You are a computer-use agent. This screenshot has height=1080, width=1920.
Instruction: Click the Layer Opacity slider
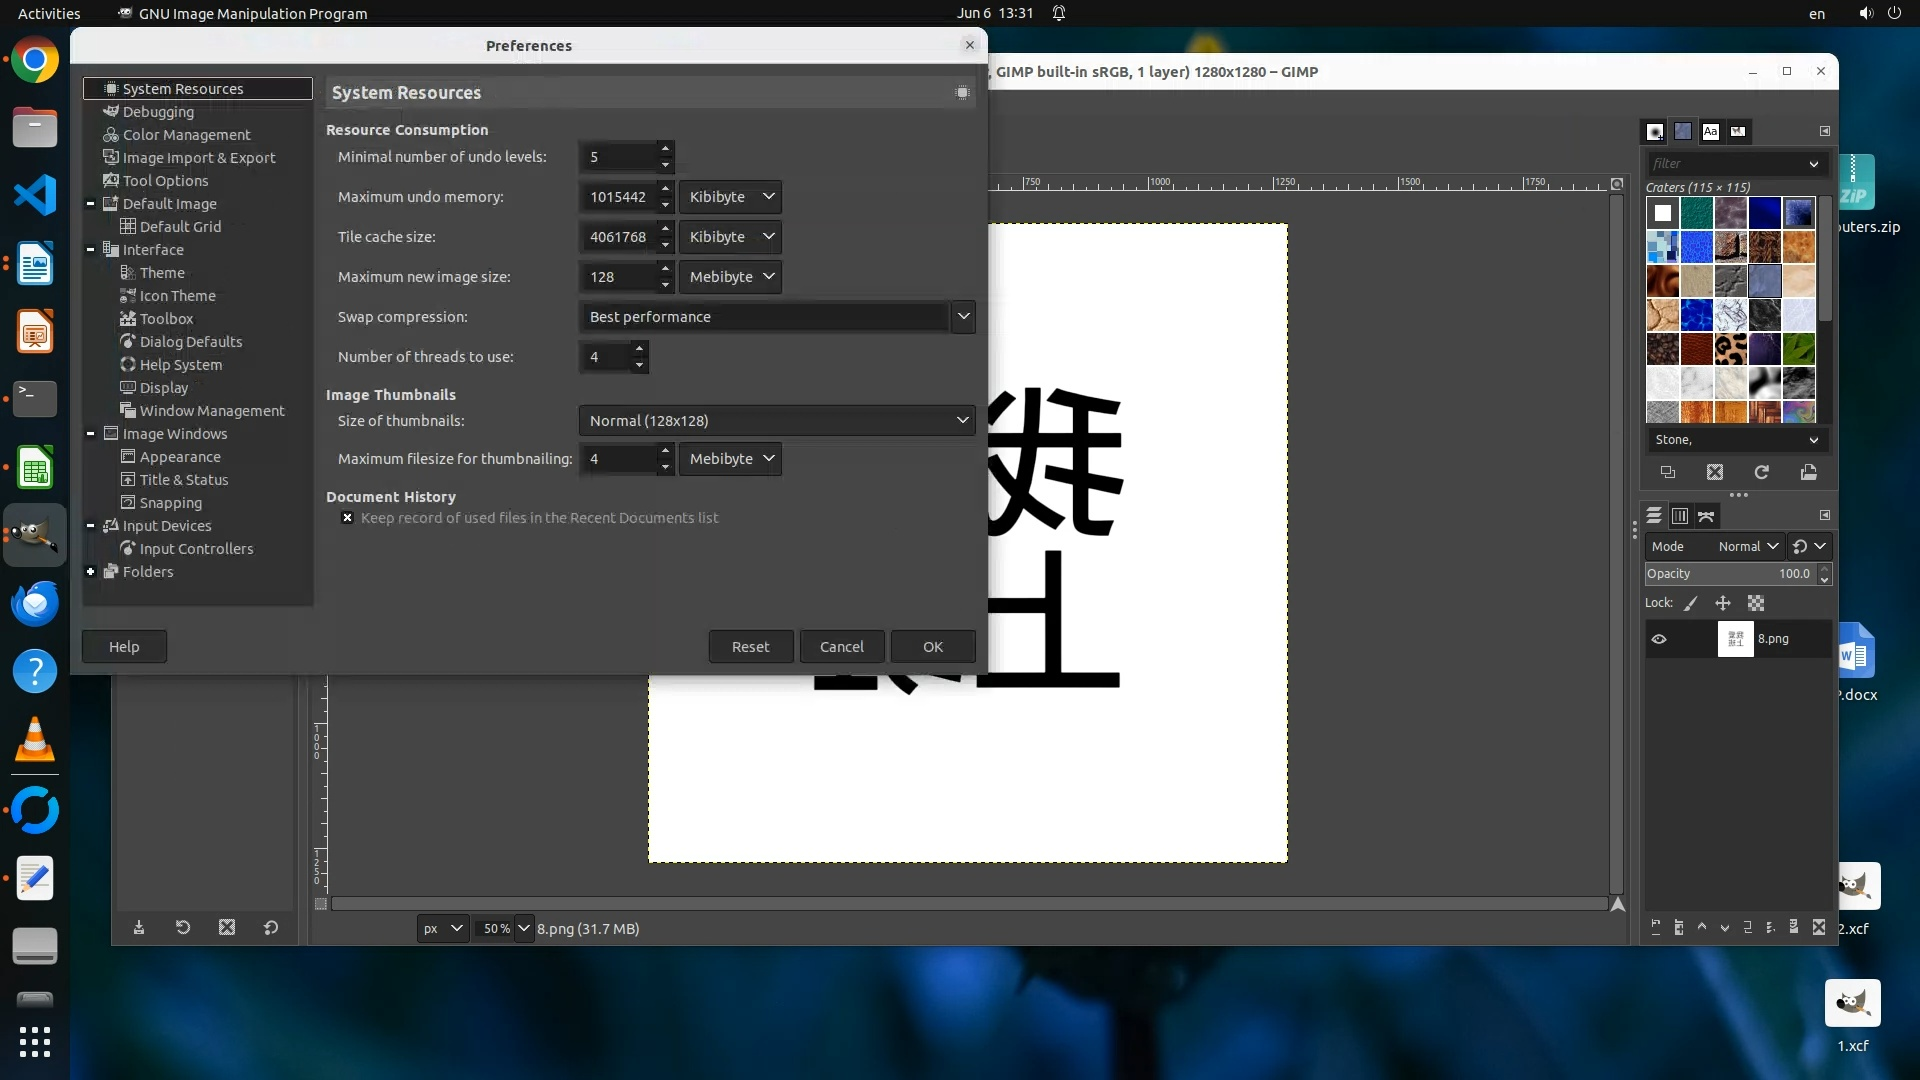click(1730, 574)
